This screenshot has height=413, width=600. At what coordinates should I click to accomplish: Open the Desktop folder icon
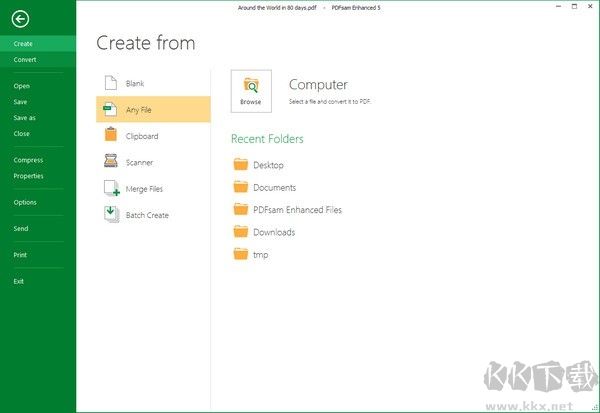tap(241, 164)
